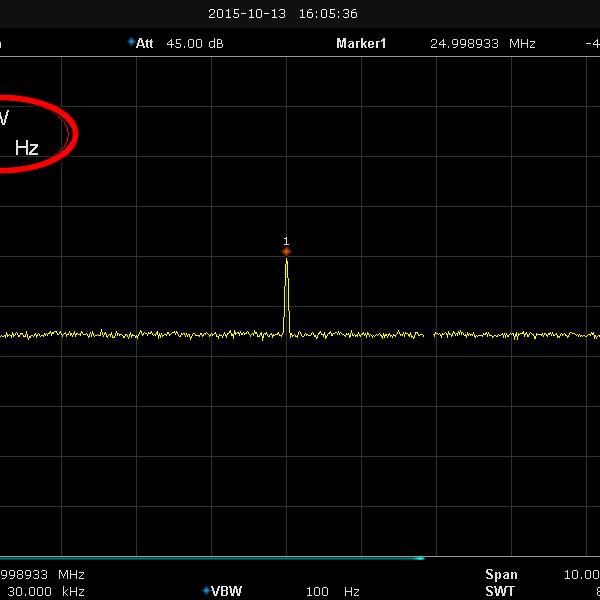600x600 pixels.
Task: Click the MHz unit beside marker frequency
Action: [x=522, y=44]
